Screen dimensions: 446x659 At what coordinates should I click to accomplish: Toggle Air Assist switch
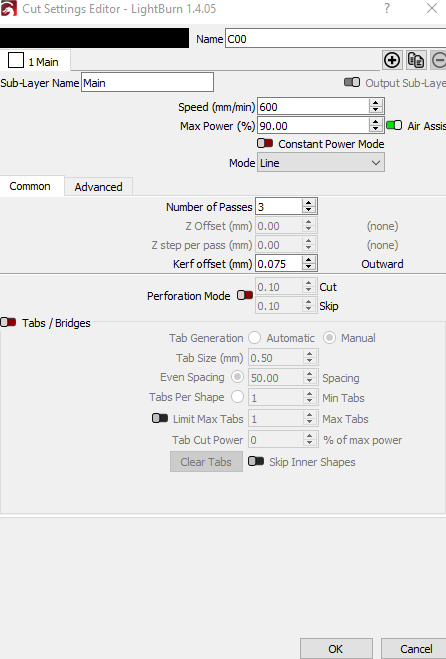tap(394, 125)
